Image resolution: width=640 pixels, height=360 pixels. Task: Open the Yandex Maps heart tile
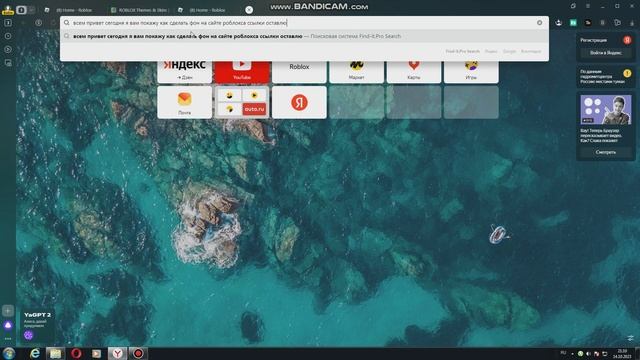(414, 72)
